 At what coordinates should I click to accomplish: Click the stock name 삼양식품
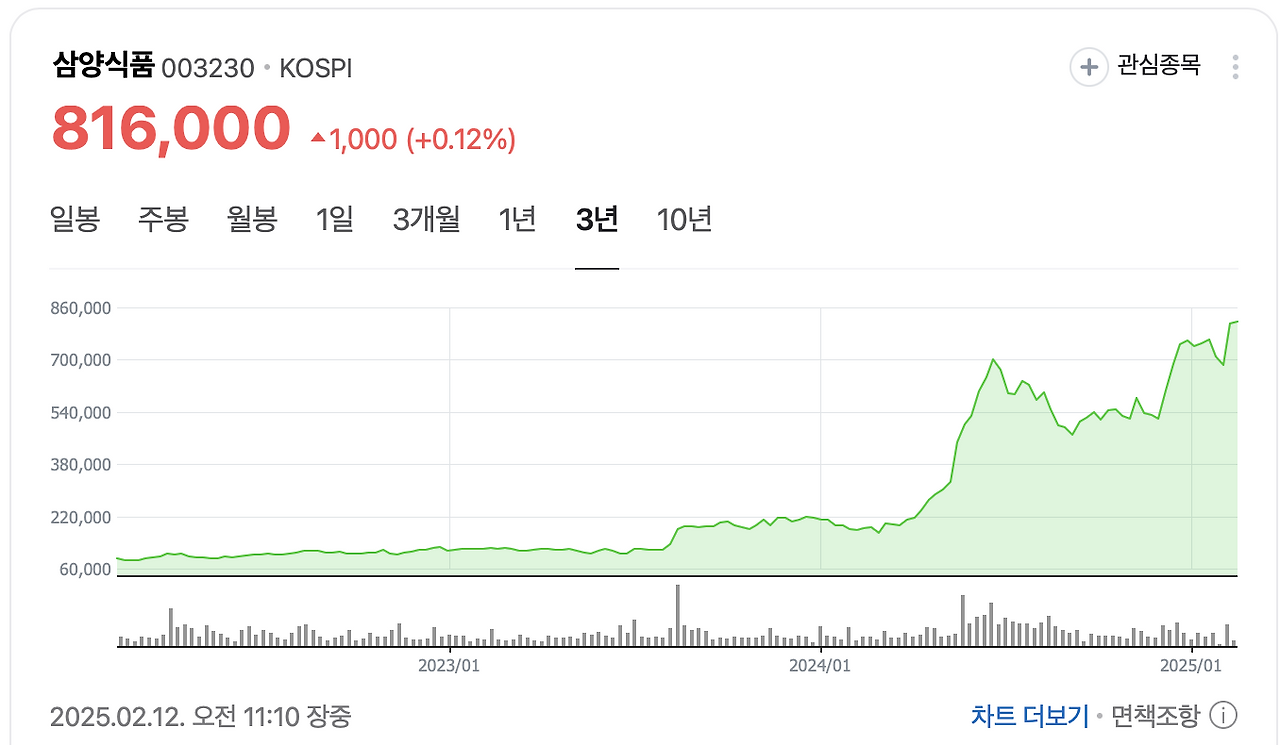pos(104,64)
